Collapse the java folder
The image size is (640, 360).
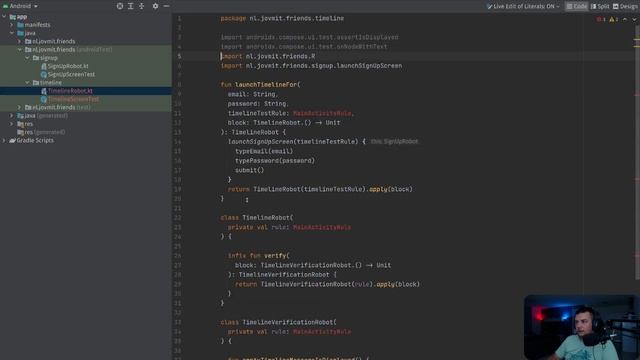coord(12,33)
